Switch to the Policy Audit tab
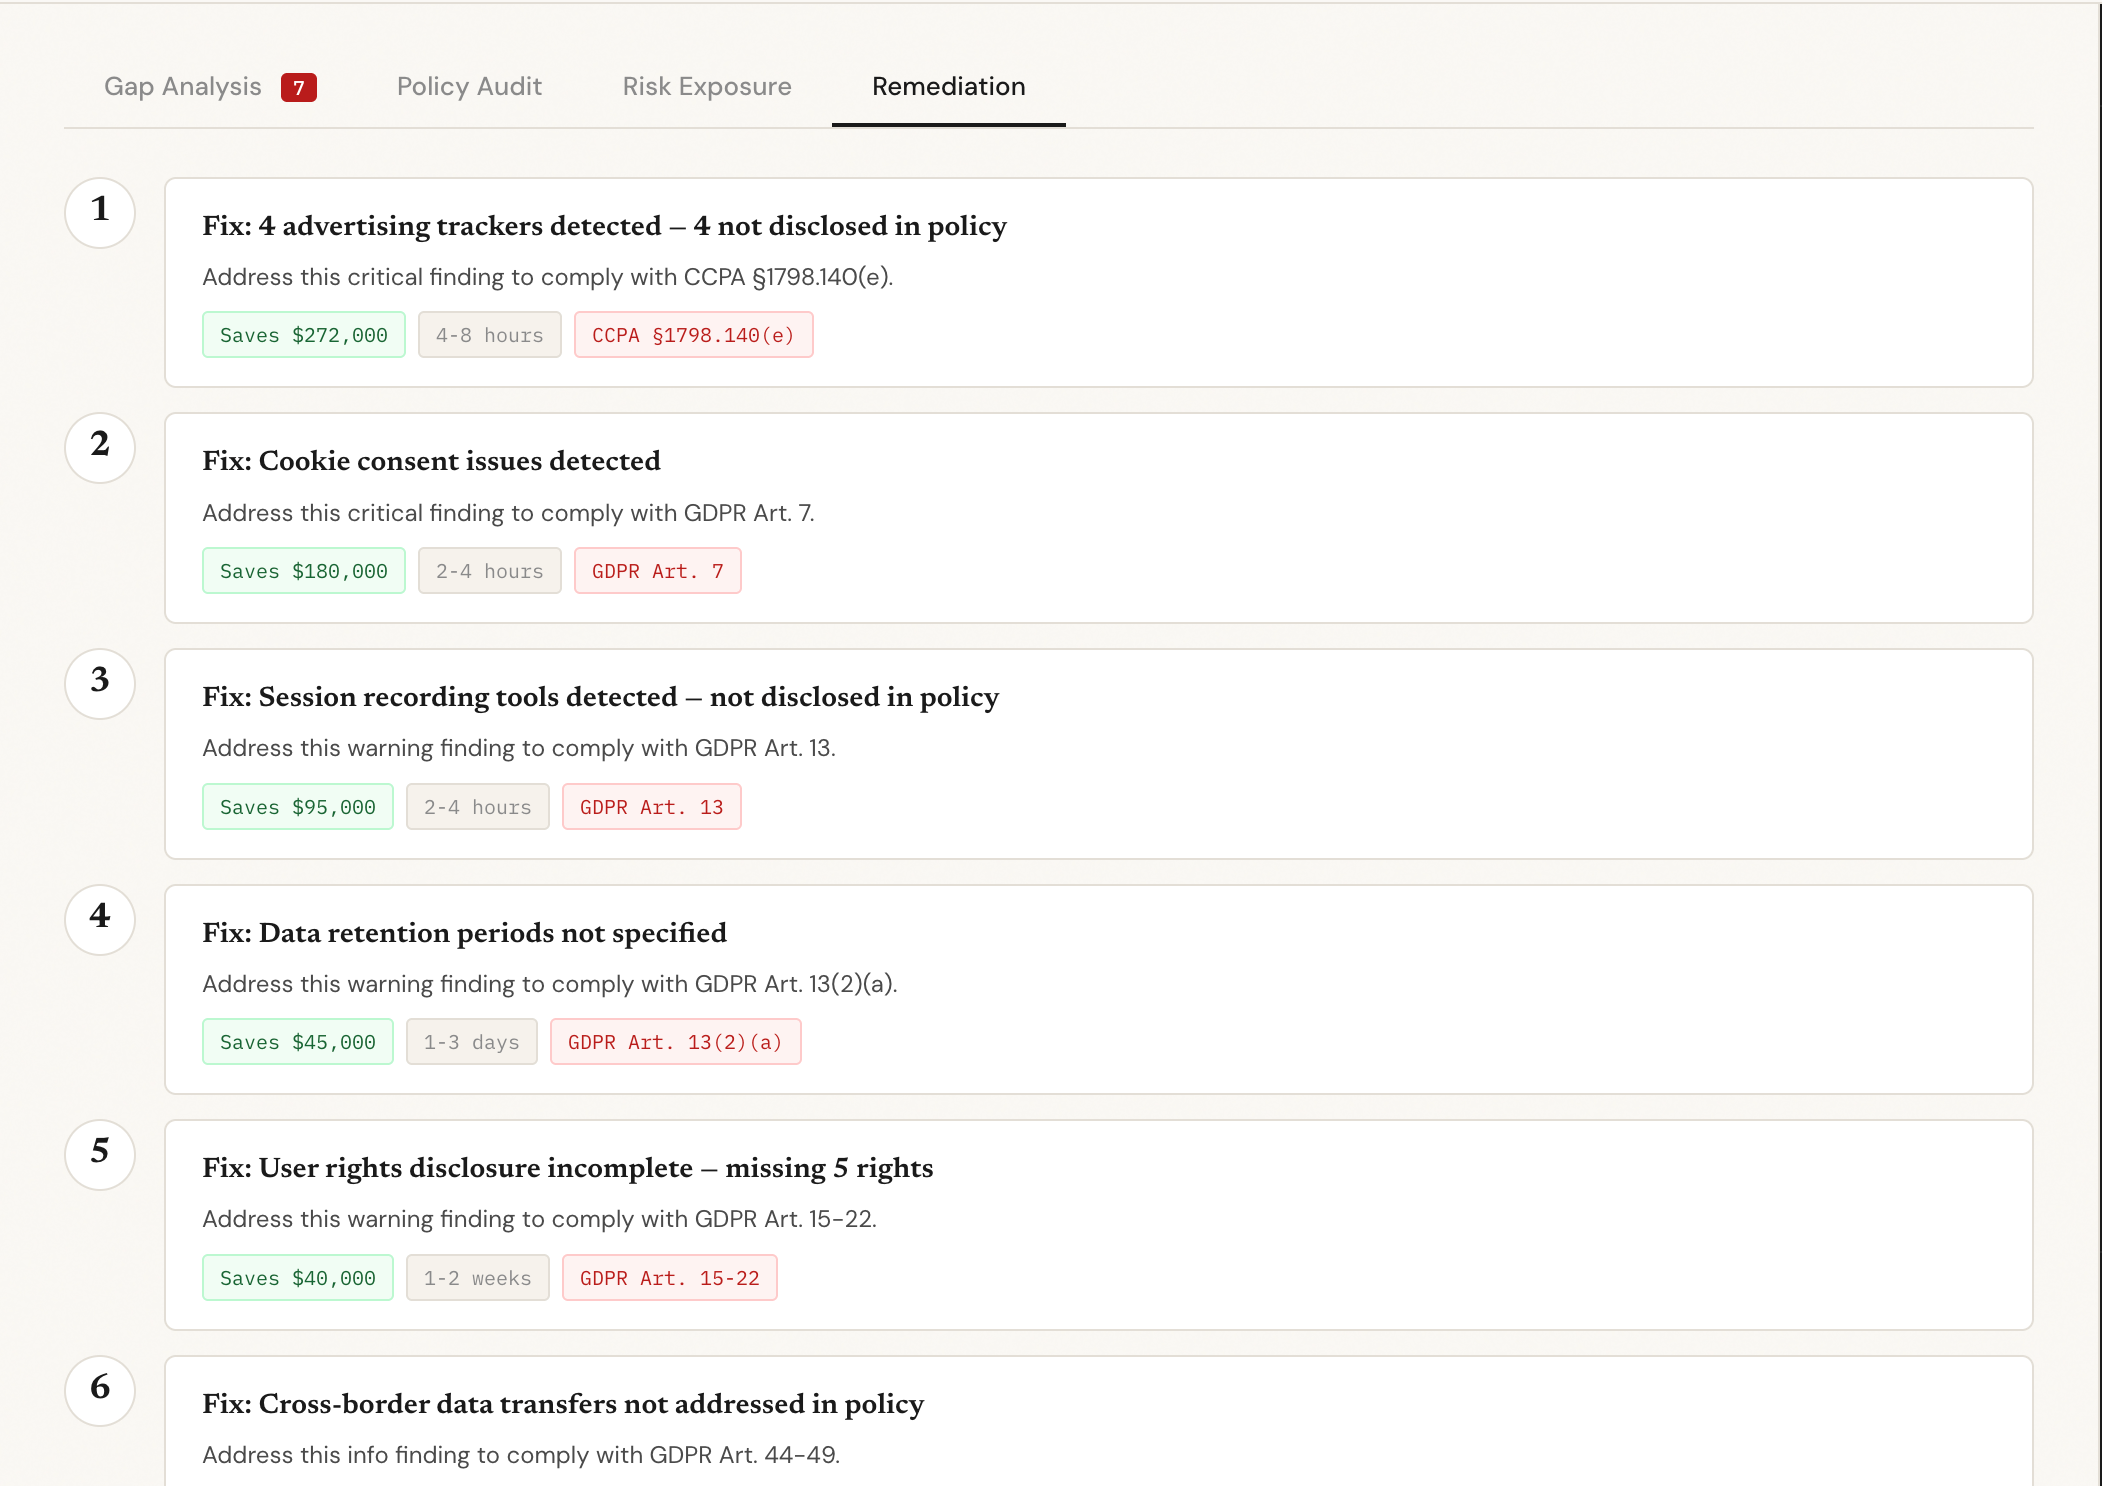 coord(469,87)
